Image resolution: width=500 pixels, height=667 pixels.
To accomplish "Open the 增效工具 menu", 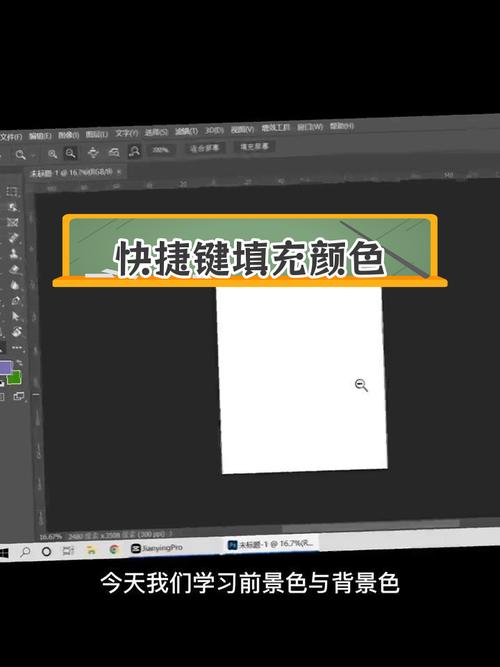I will 275,128.
